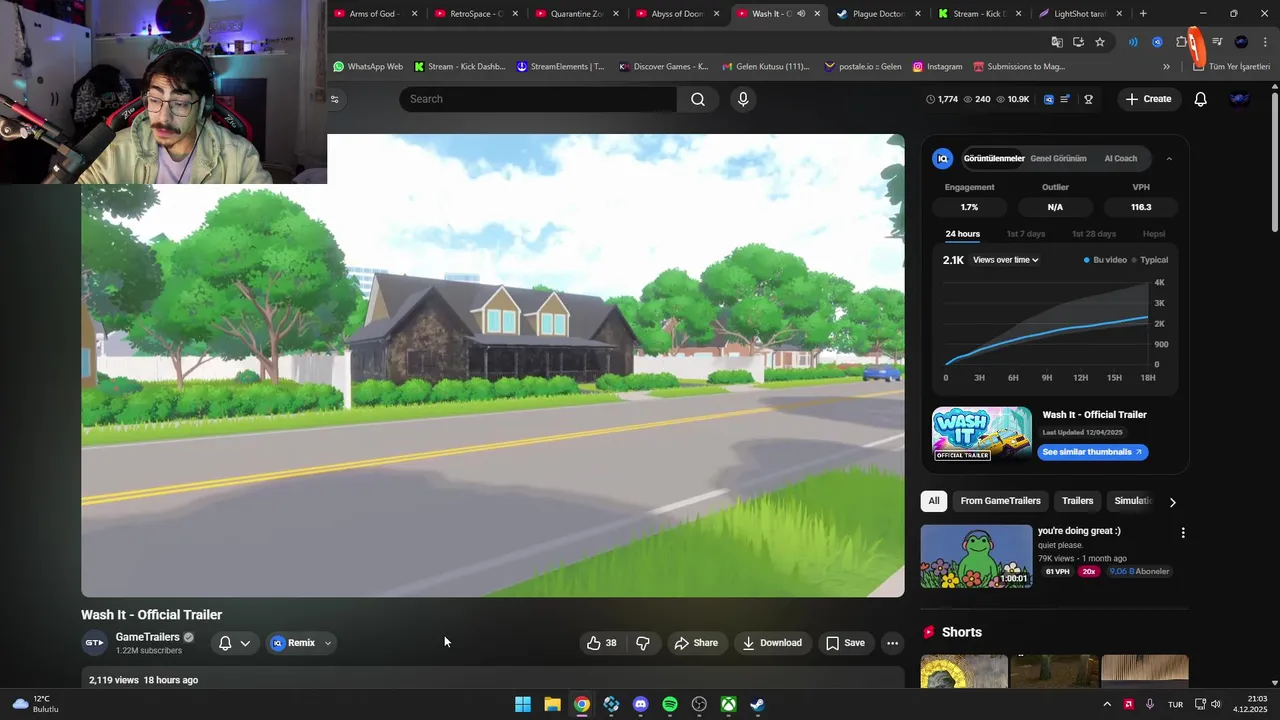
Task: Open the Windows Start menu
Action: (x=523, y=704)
